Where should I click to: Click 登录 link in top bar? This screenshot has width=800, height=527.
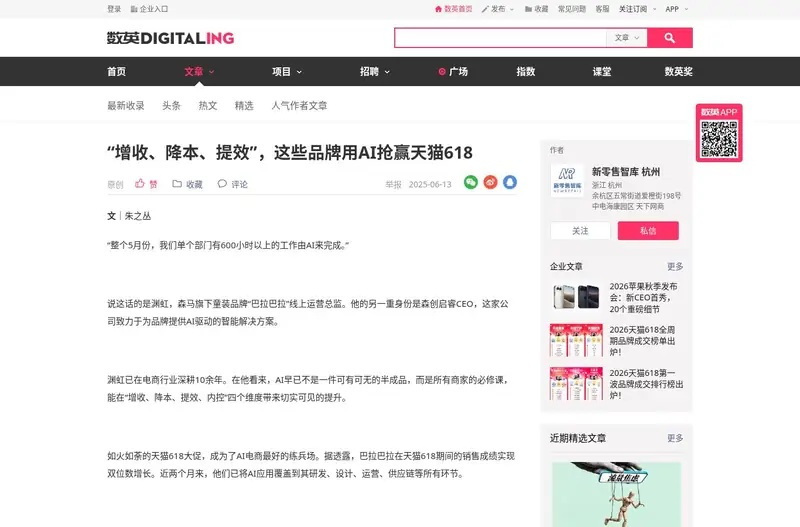114,9
